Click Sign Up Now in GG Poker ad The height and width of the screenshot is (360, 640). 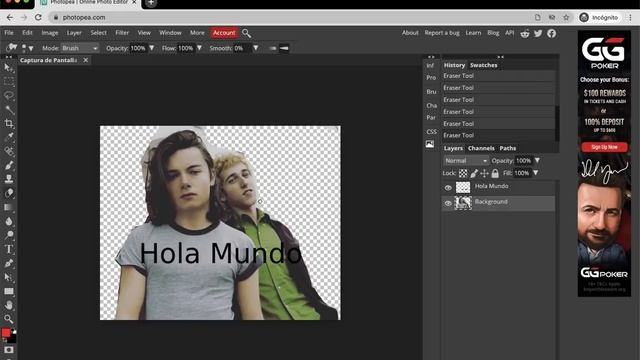604,147
